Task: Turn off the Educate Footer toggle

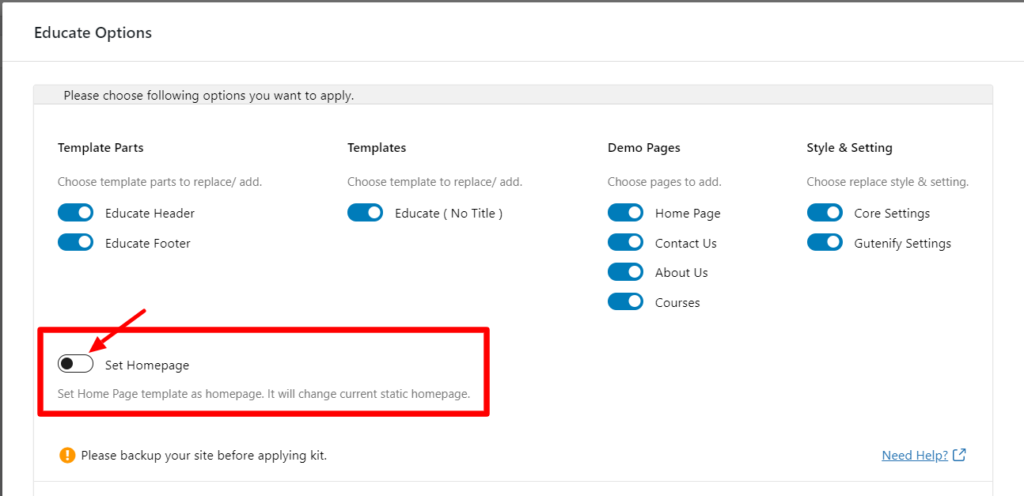Action: pyautogui.click(x=76, y=243)
